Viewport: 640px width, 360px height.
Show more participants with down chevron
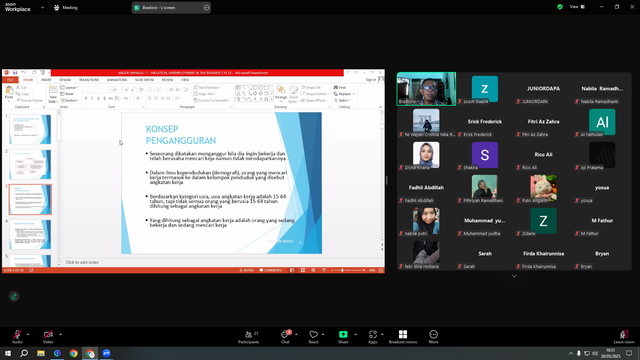(x=514, y=276)
